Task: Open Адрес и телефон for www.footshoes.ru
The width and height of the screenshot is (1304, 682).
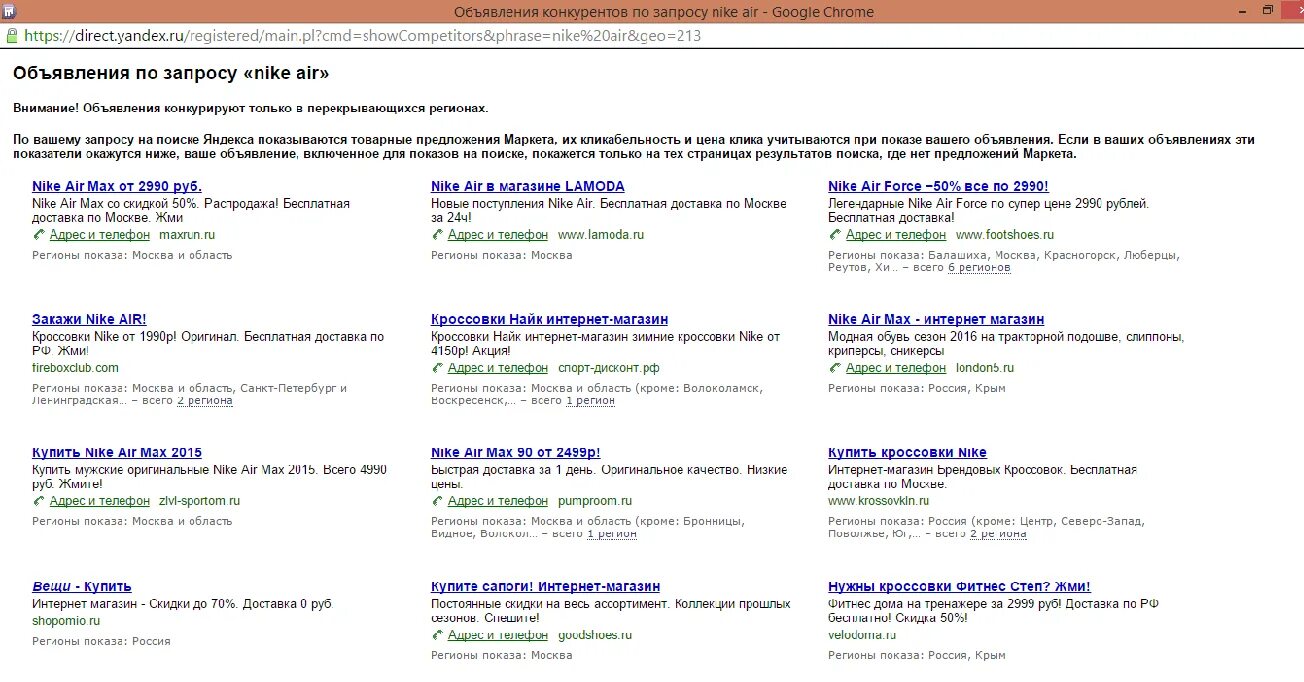Action: 896,235
